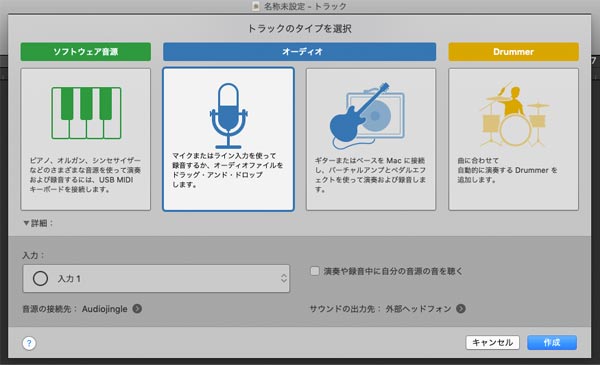Click the Audiojingle input device text
This screenshot has width=600, height=365.
(104, 309)
